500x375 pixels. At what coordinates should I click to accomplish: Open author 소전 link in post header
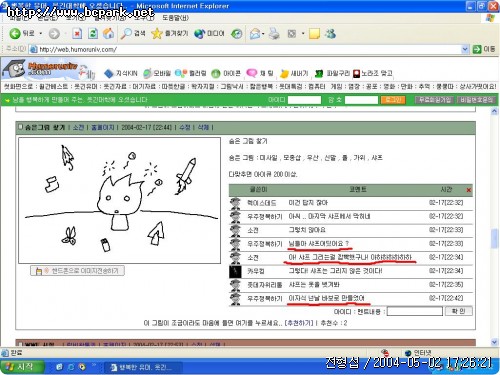tap(78, 127)
